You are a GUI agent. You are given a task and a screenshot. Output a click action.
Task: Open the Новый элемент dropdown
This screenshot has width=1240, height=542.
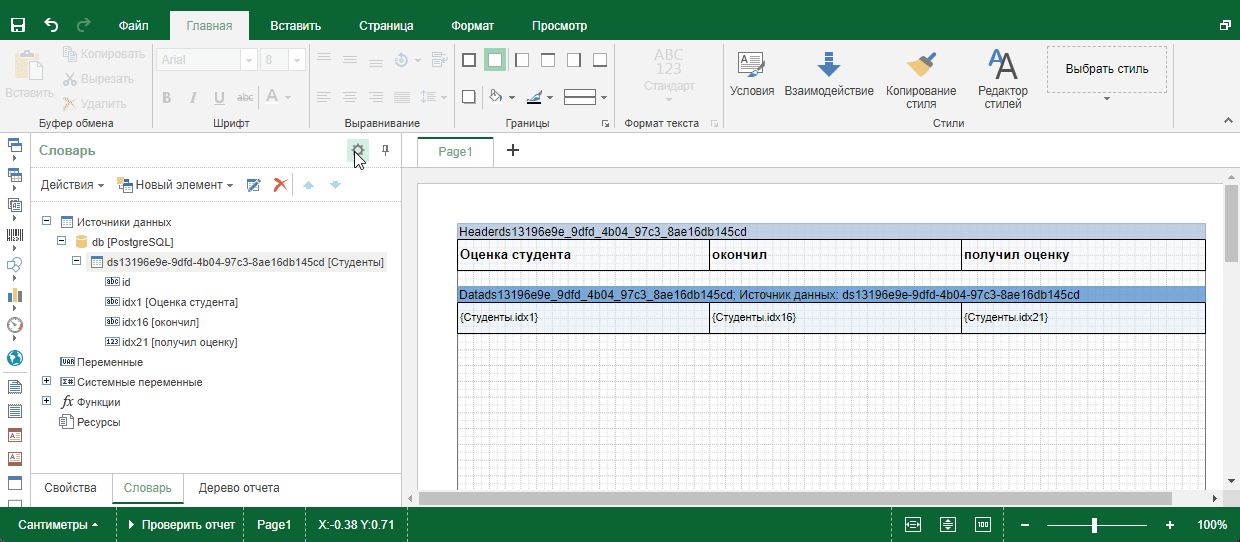point(176,185)
